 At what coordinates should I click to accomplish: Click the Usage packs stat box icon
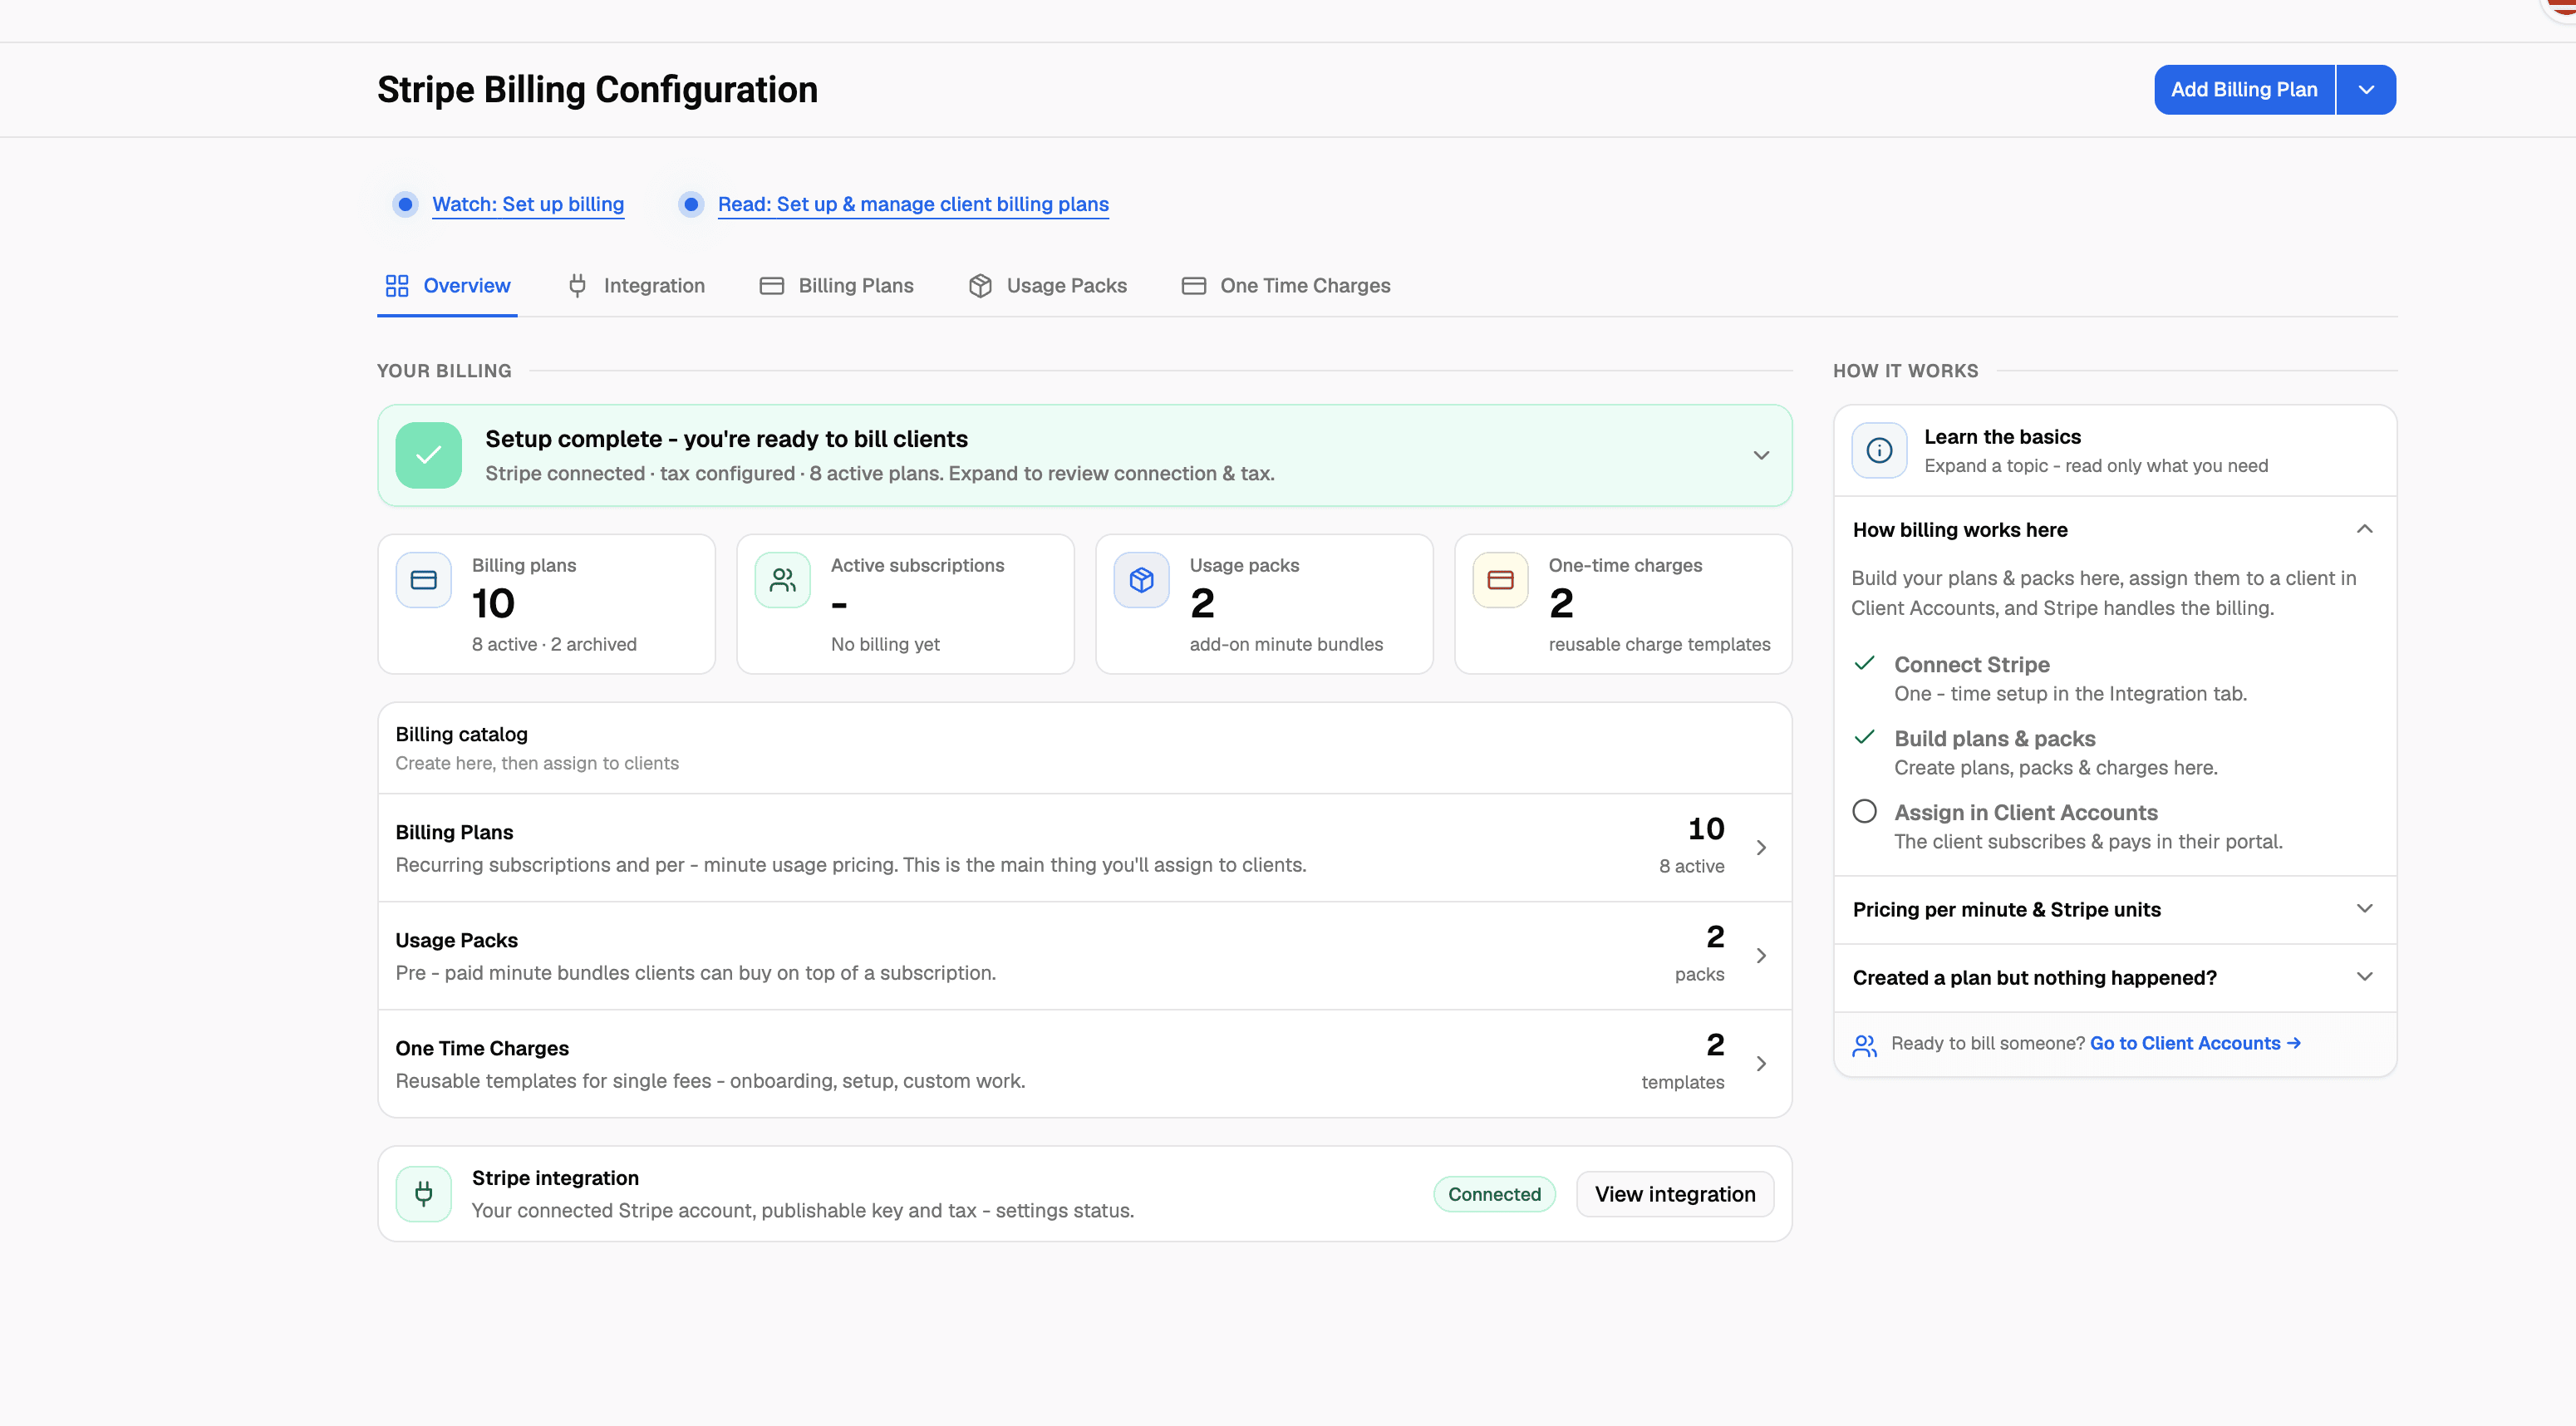pyautogui.click(x=1142, y=580)
